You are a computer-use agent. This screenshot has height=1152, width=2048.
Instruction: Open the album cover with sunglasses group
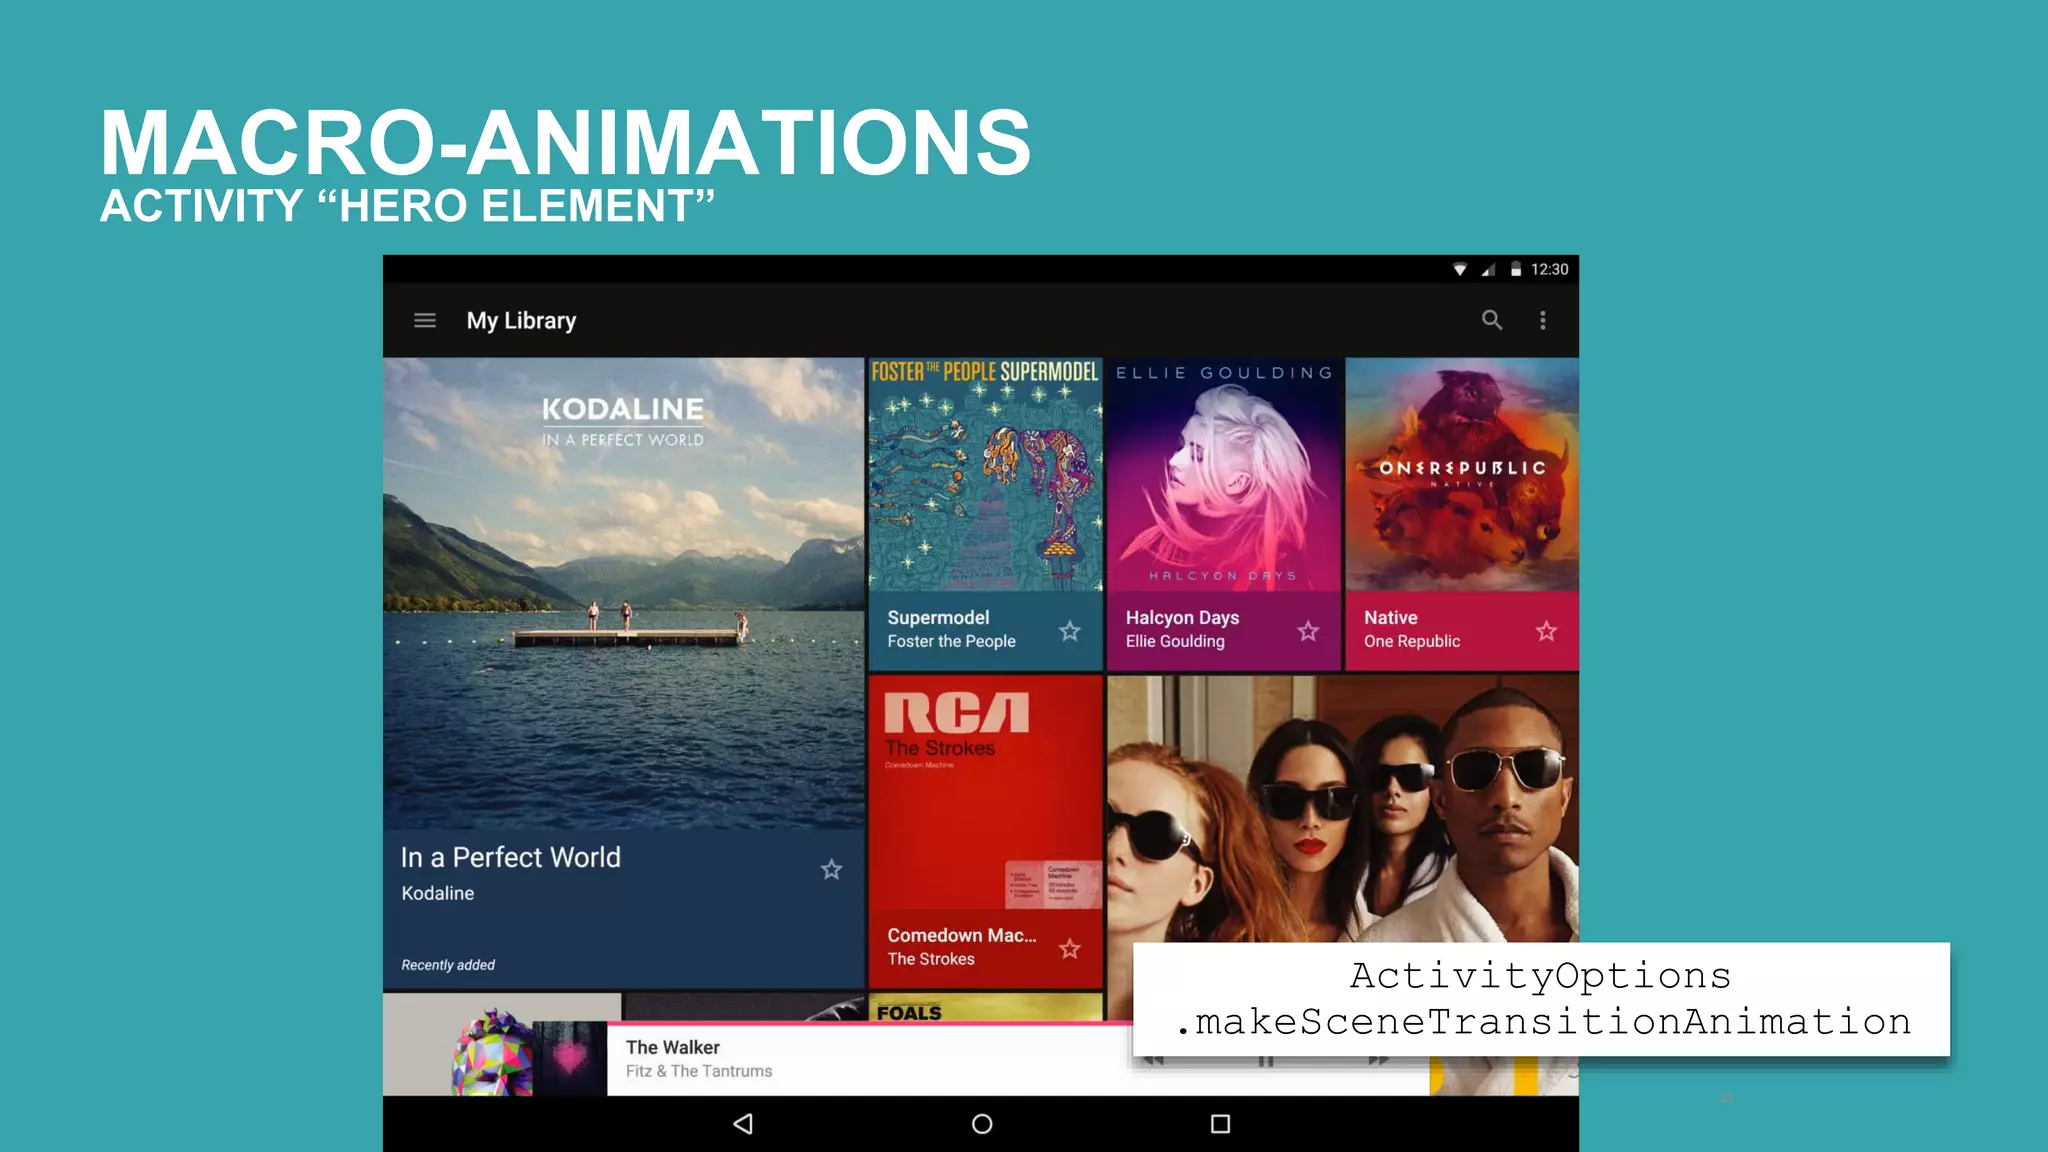click(1343, 808)
